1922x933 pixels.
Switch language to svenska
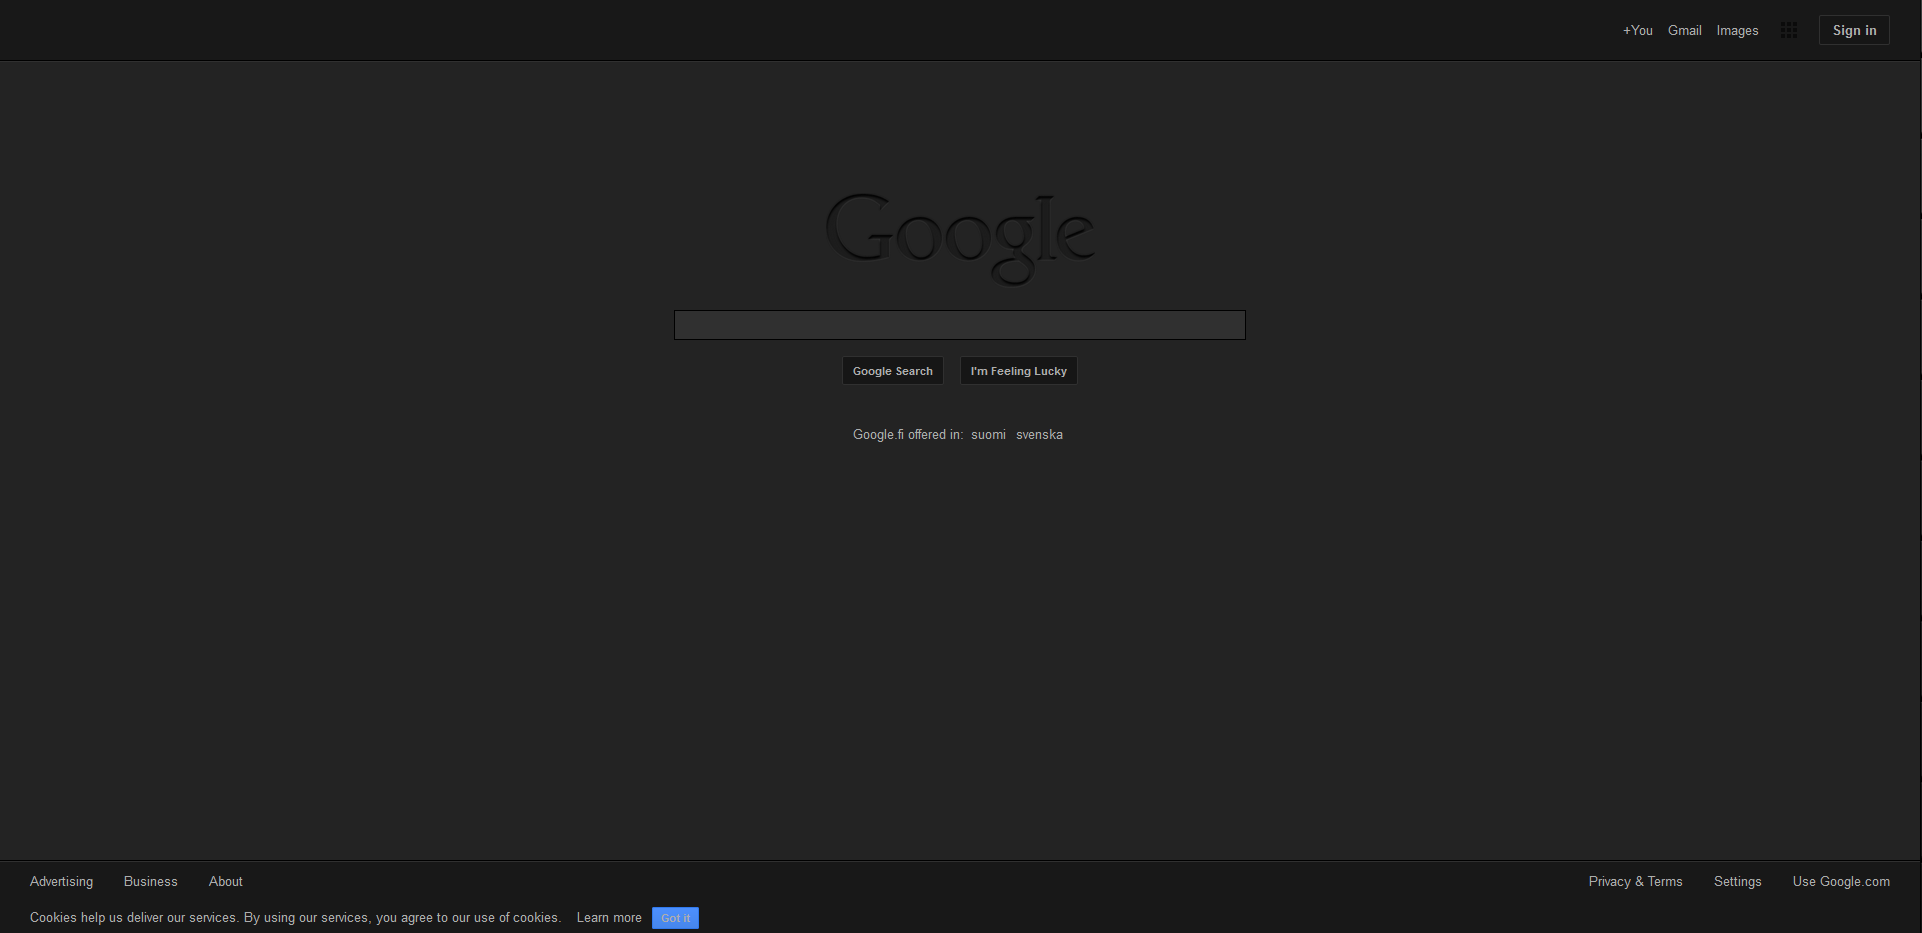[1039, 435]
